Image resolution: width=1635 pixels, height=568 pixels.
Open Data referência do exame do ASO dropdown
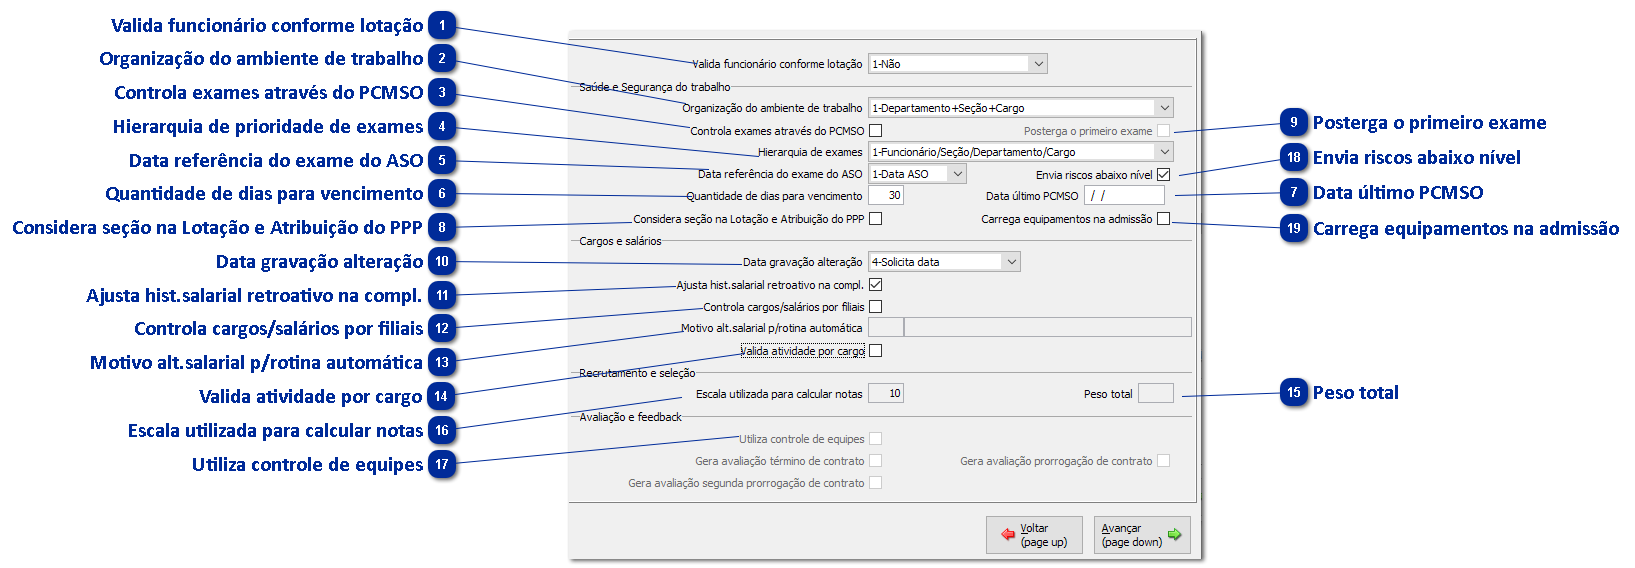coord(917,174)
